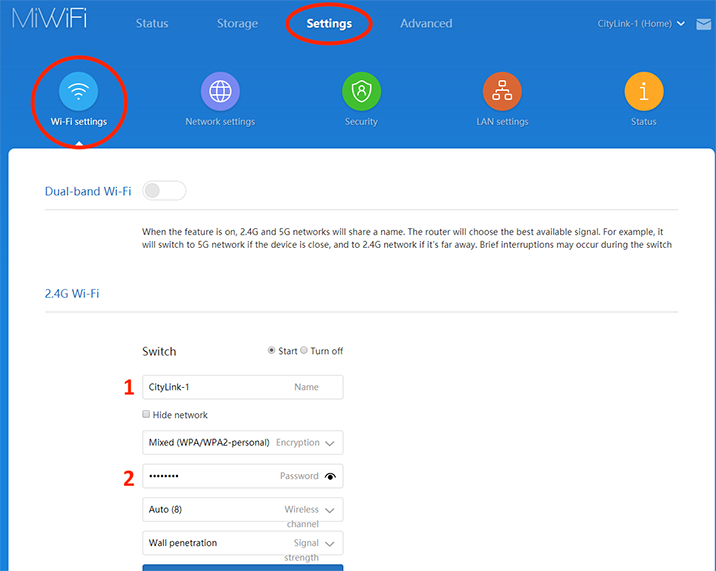Click the Dual-band Wi-Fi label
The image size is (716, 571).
click(88, 191)
